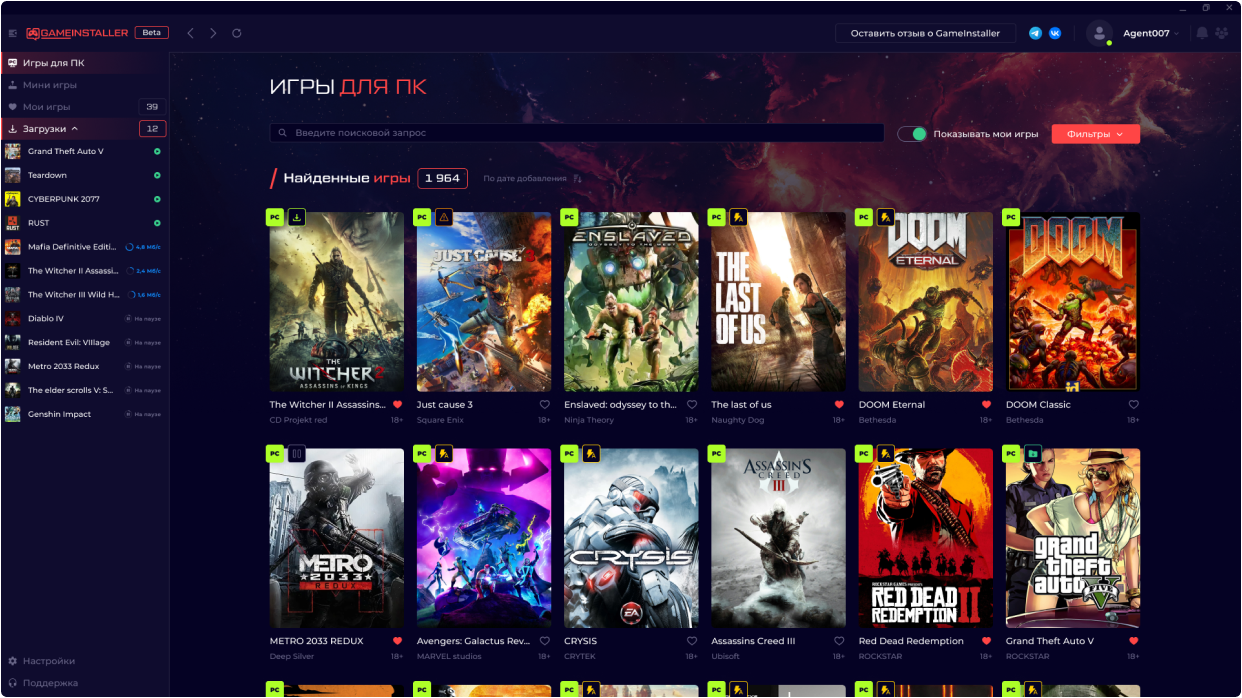This screenshot has height=698, width=1242.
Task: Expand the Agent007 account menu
Action: point(1150,33)
